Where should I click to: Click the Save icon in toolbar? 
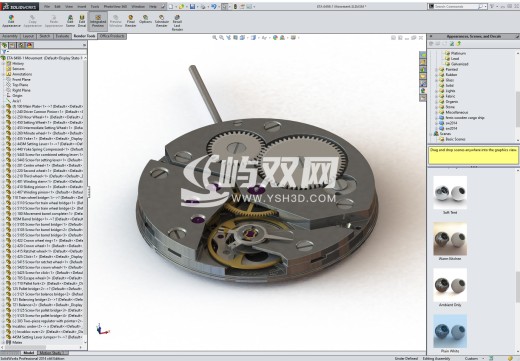click(192, 6)
